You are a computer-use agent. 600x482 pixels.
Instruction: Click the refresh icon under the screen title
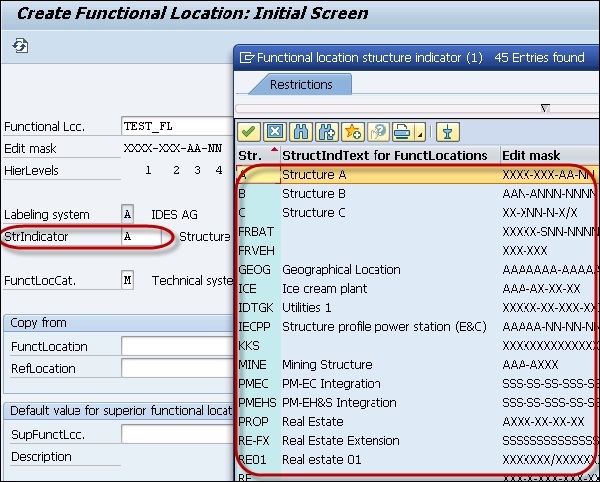click(20, 47)
